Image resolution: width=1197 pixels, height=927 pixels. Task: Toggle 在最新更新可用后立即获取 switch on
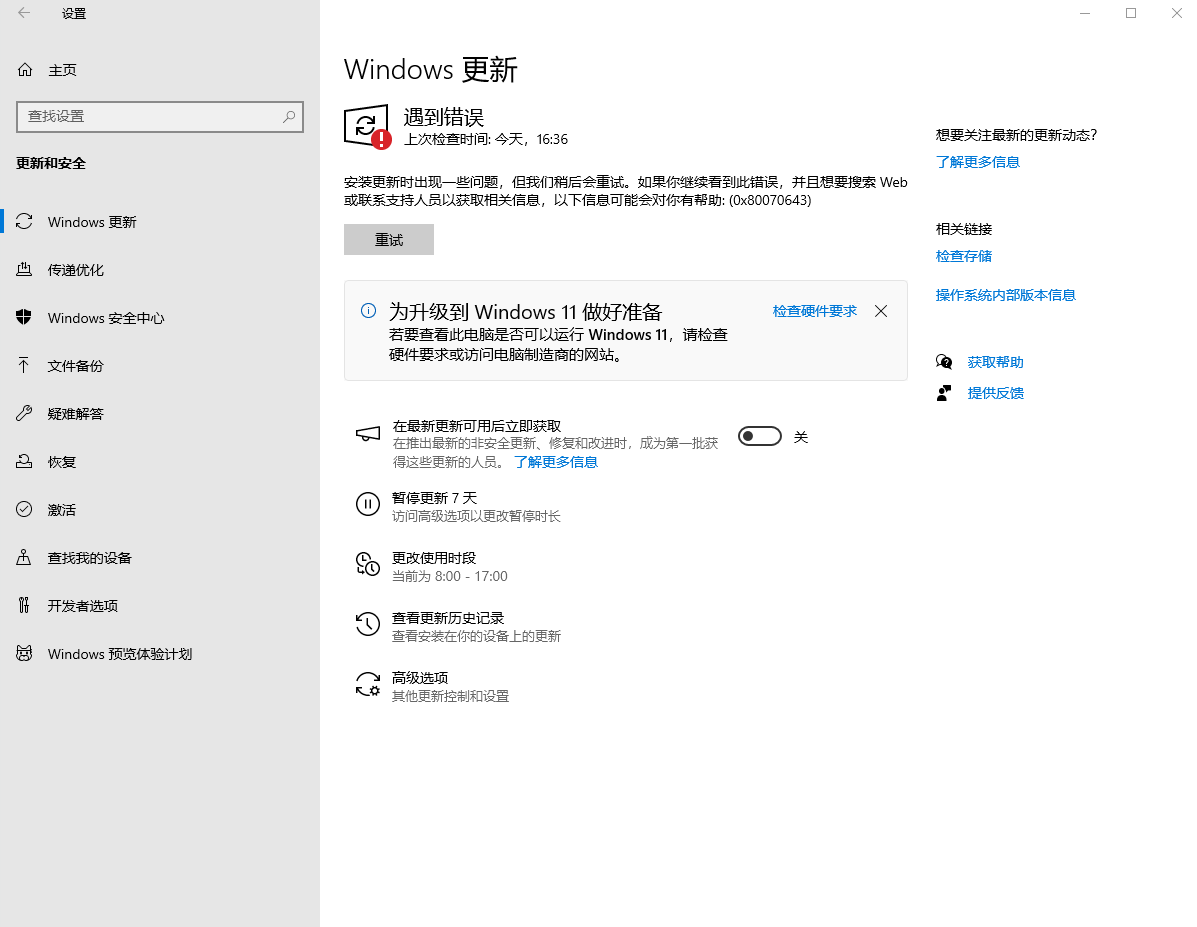point(760,436)
